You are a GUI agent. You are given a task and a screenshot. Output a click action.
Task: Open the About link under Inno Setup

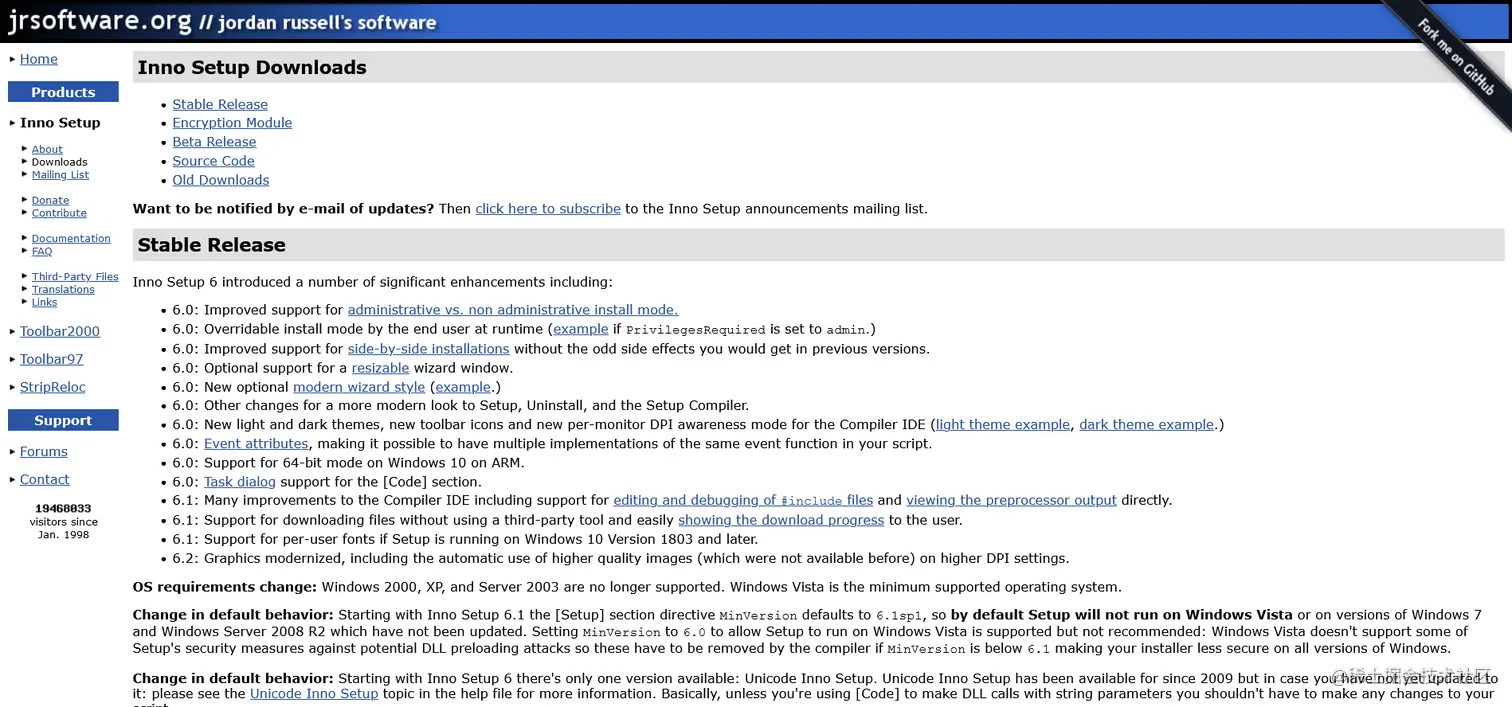click(47, 149)
